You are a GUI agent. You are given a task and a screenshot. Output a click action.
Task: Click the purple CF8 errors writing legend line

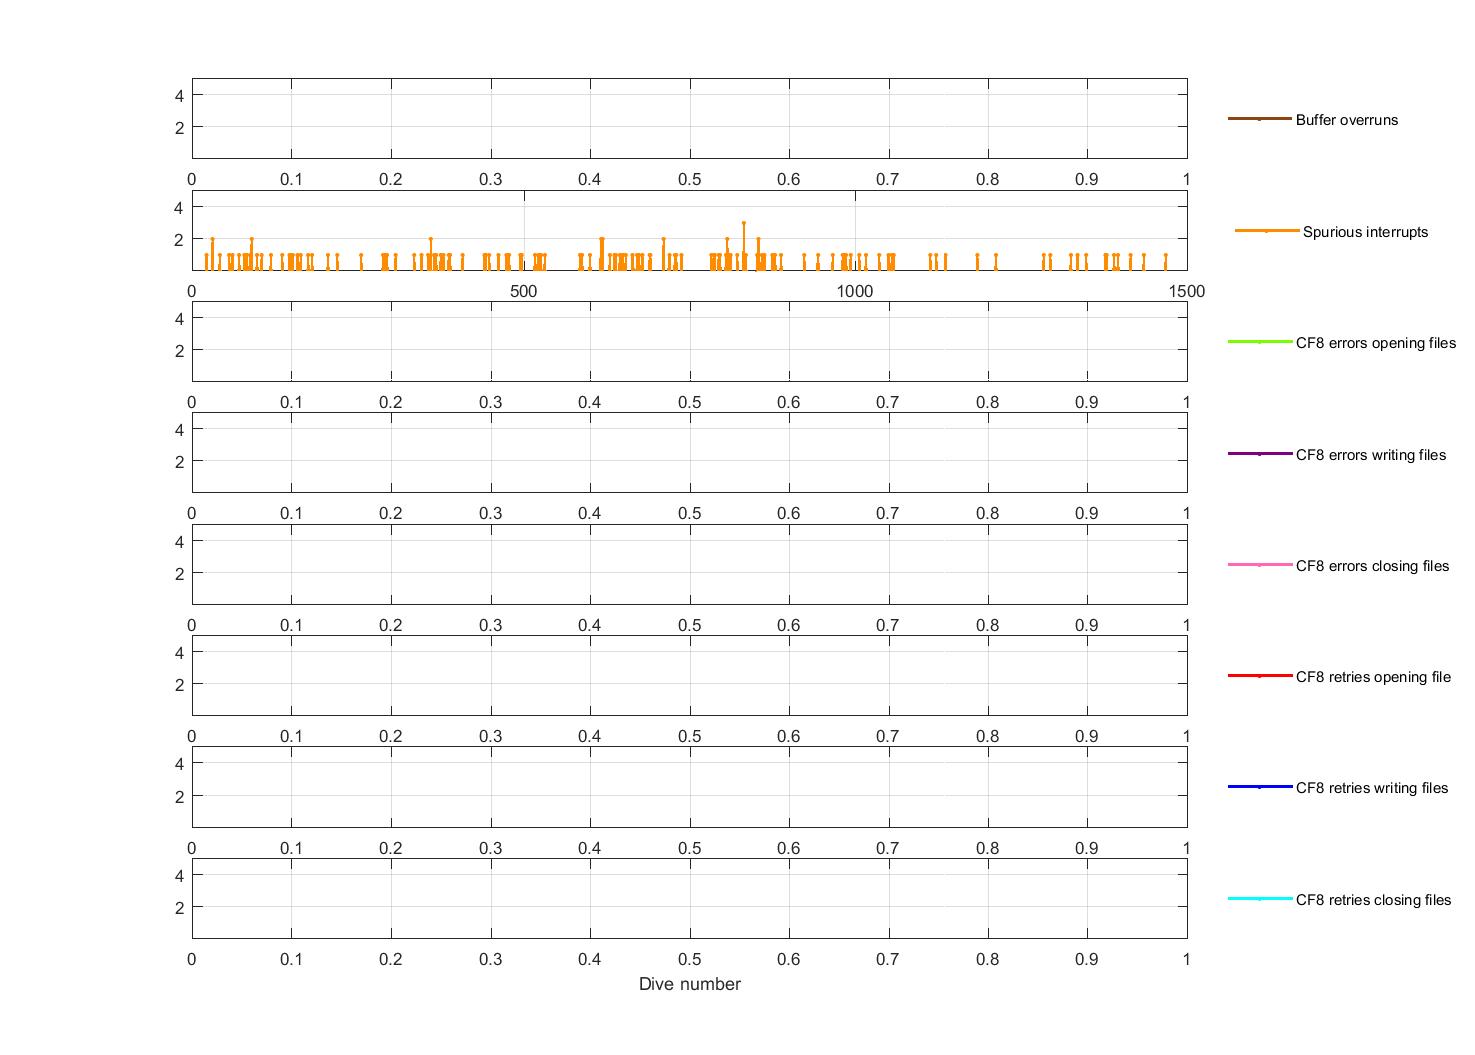[x=1260, y=454]
